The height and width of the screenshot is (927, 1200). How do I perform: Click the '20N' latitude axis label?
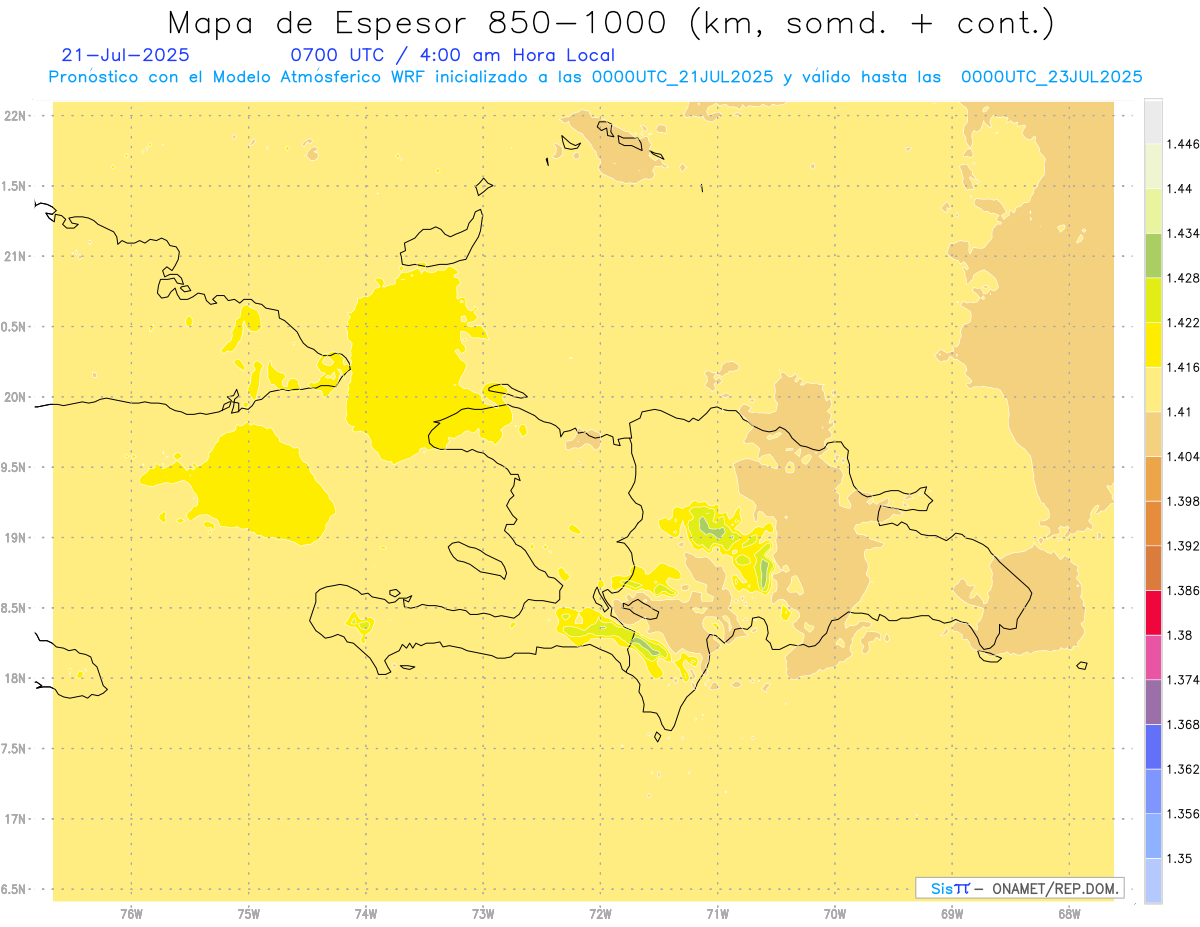pos(14,397)
